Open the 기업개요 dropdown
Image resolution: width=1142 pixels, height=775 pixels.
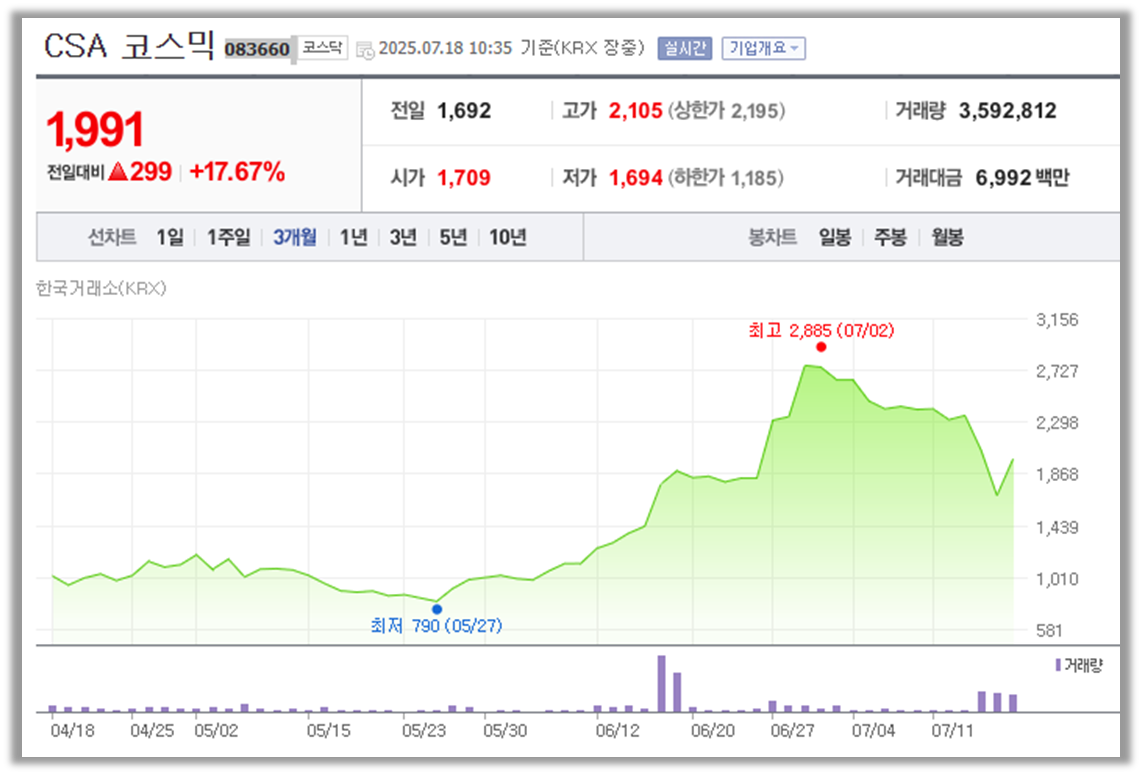tap(763, 48)
